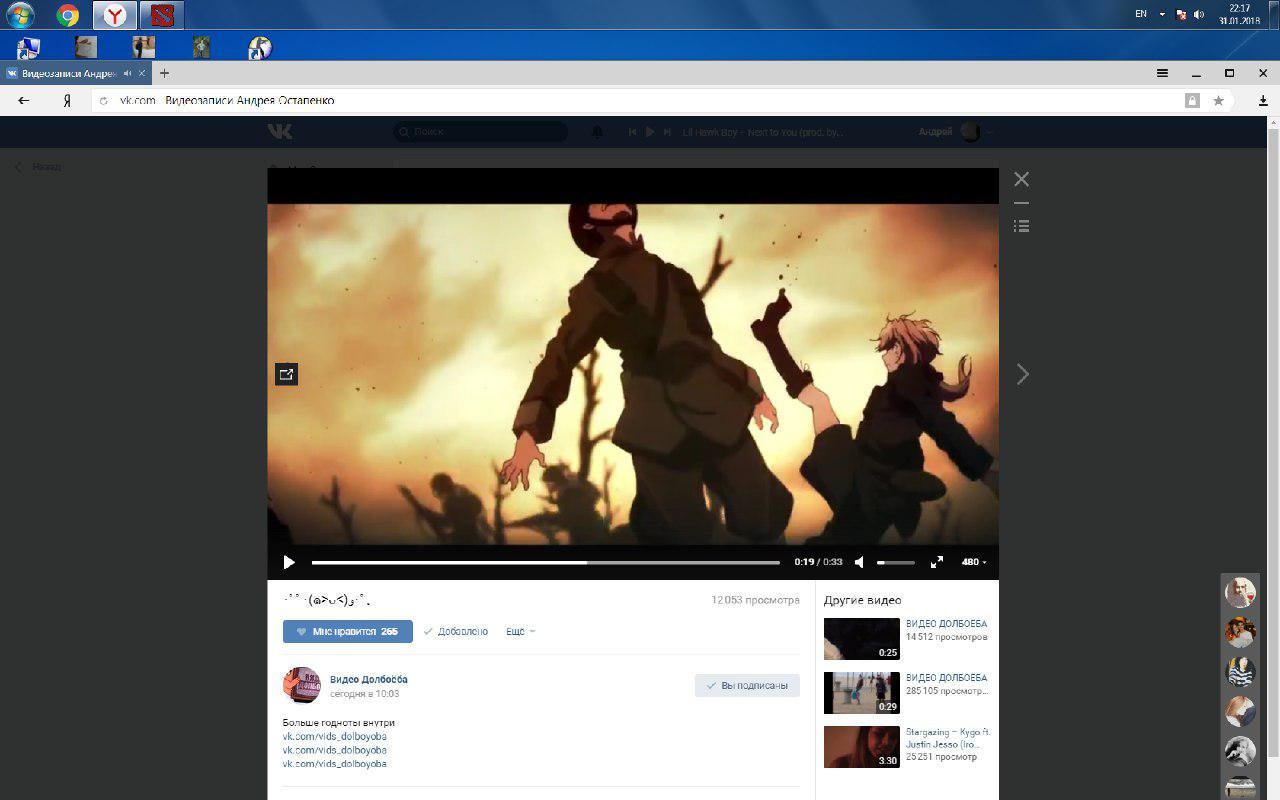This screenshot has width=1280, height=800.
Task: Go back in browser history
Action: pyautogui.click(x=24, y=100)
